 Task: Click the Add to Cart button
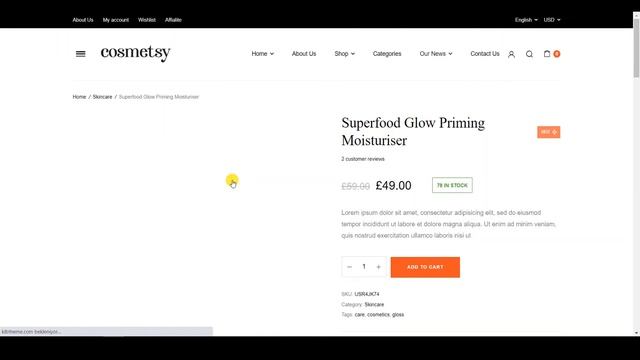coord(425,267)
